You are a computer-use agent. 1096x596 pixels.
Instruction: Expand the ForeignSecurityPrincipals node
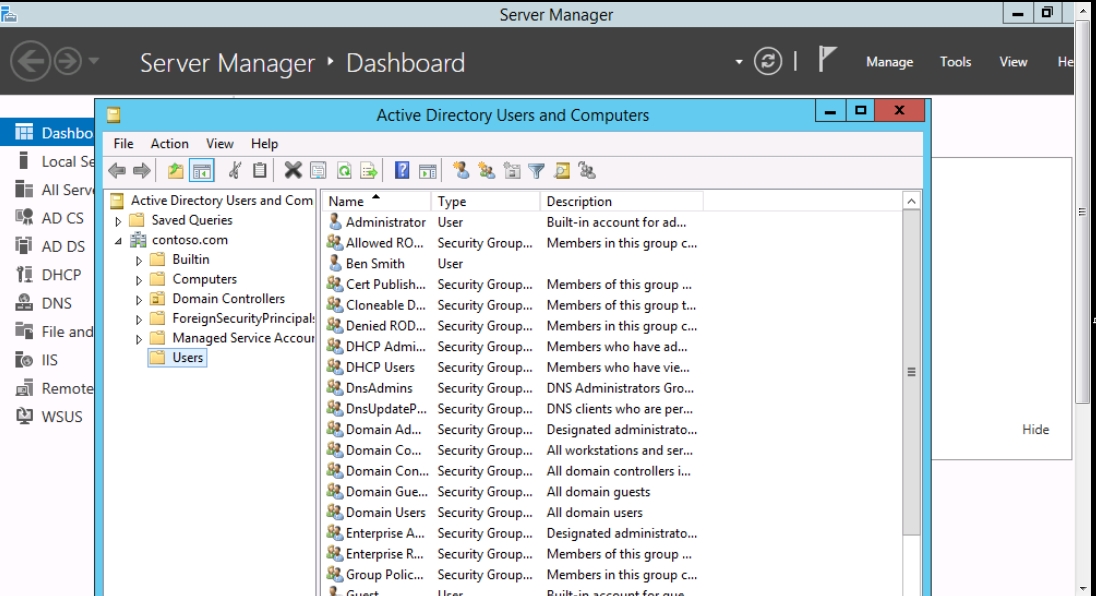[138, 319]
